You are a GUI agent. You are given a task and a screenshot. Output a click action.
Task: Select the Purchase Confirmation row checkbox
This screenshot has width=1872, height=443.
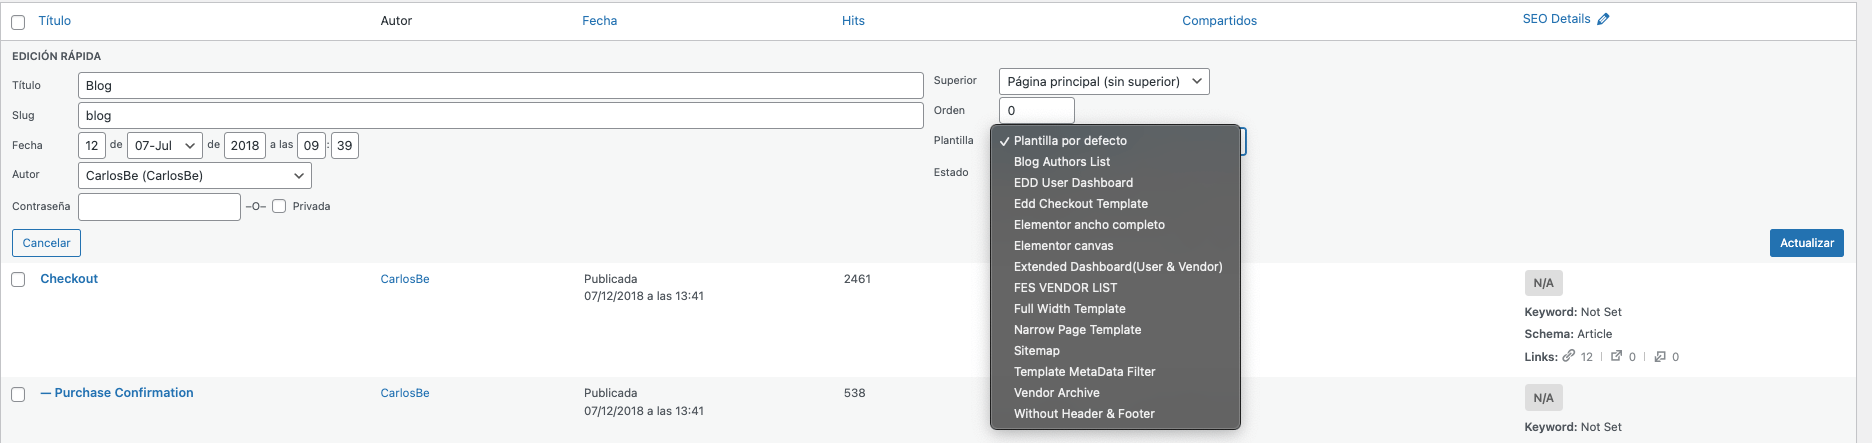18,394
